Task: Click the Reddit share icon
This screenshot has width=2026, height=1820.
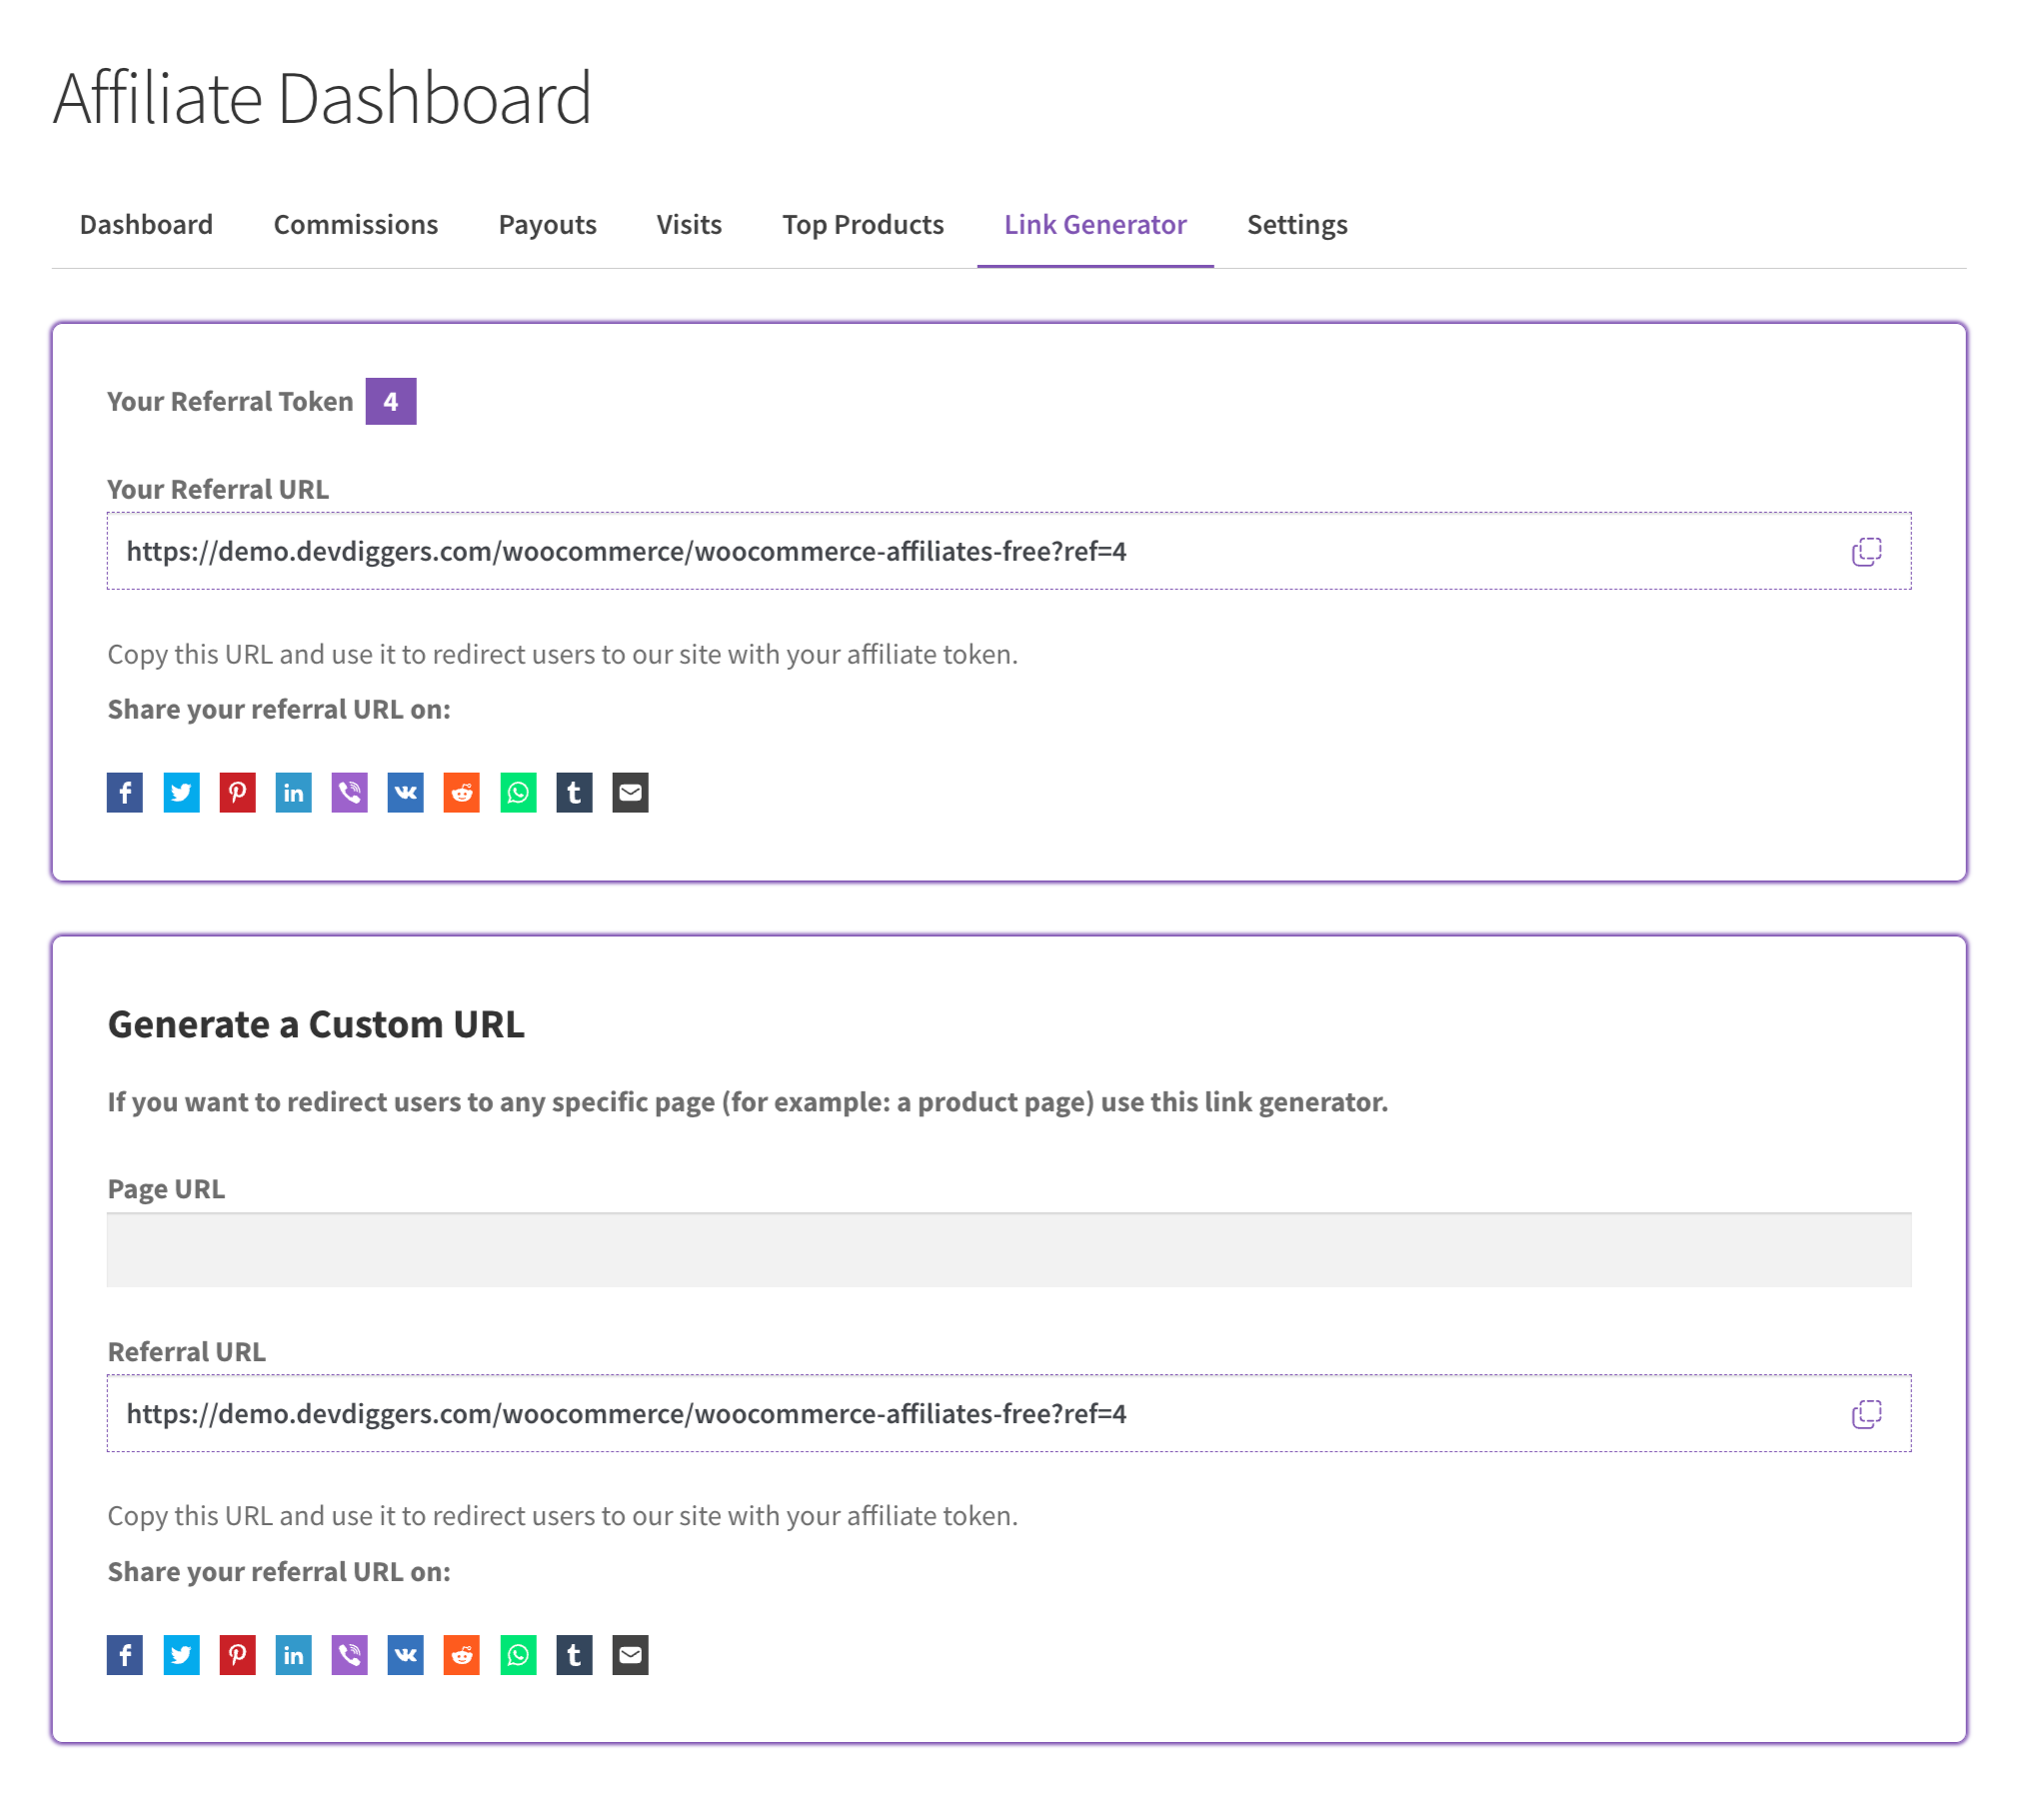Action: [x=462, y=791]
